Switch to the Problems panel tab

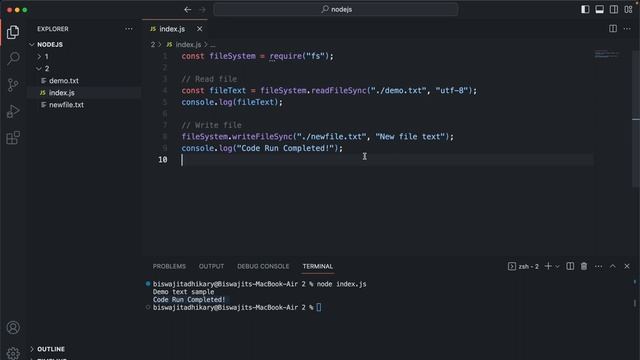point(169,266)
